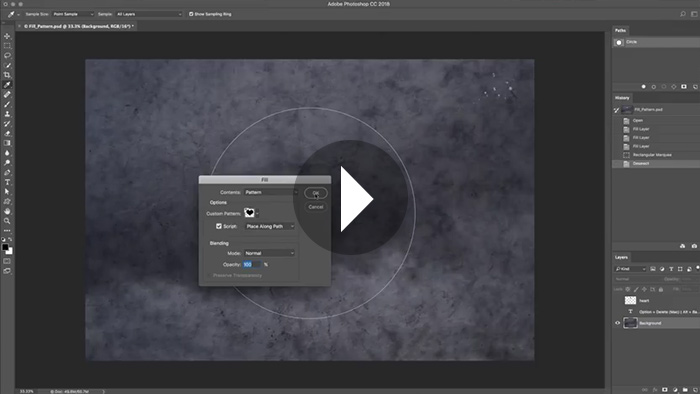Open Contents Pattern dropdown in Fill dialog

coord(271,192)
